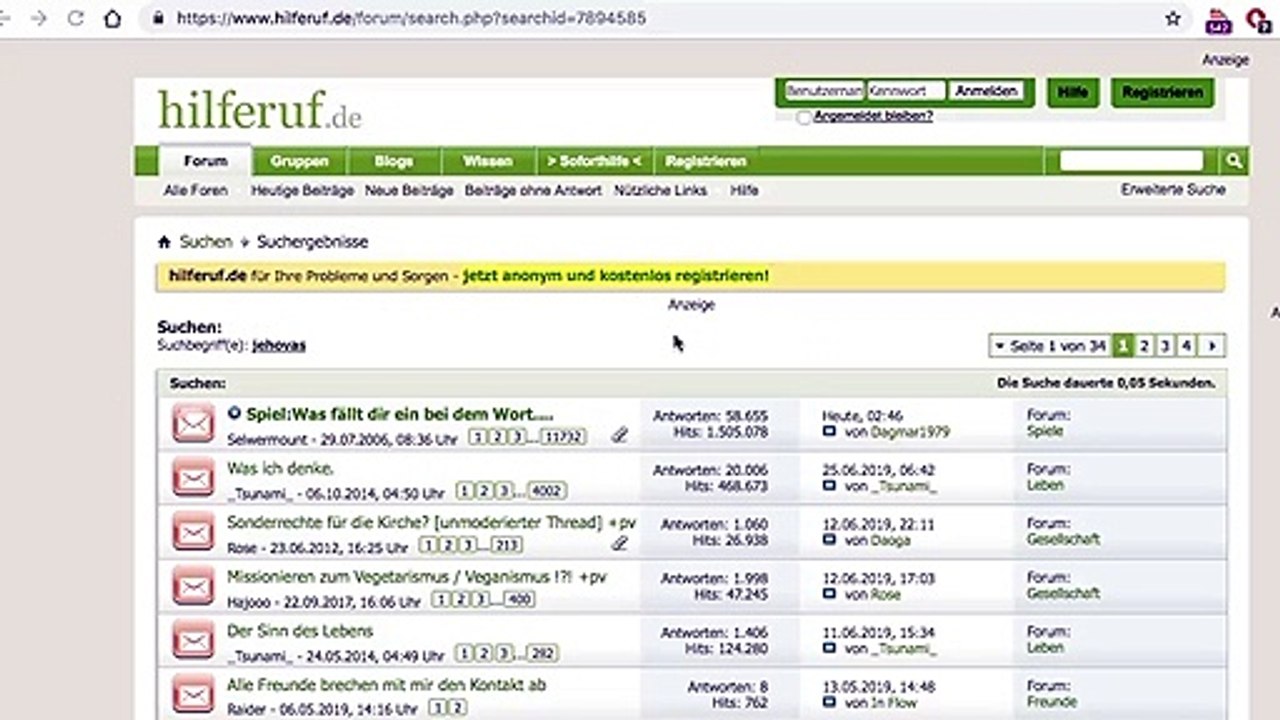Click the forum search input field
This screenshot has width=1280, height=720.
tap(1131, 160)
